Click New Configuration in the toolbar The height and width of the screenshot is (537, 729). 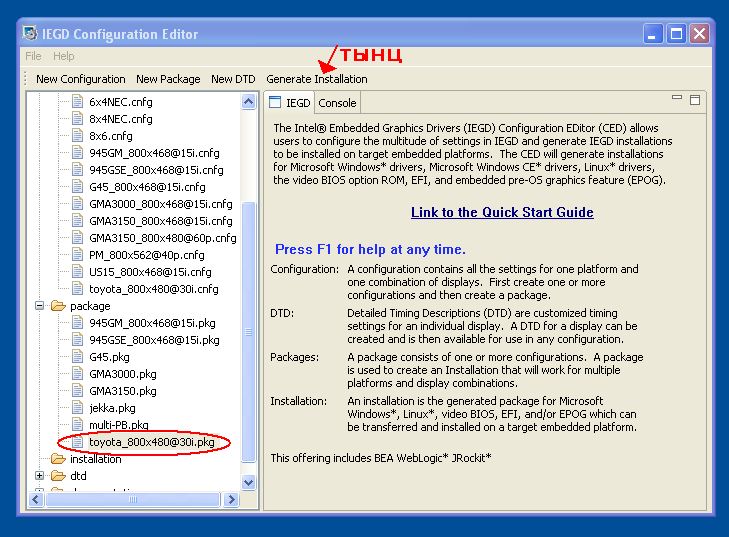pos(81,79)
